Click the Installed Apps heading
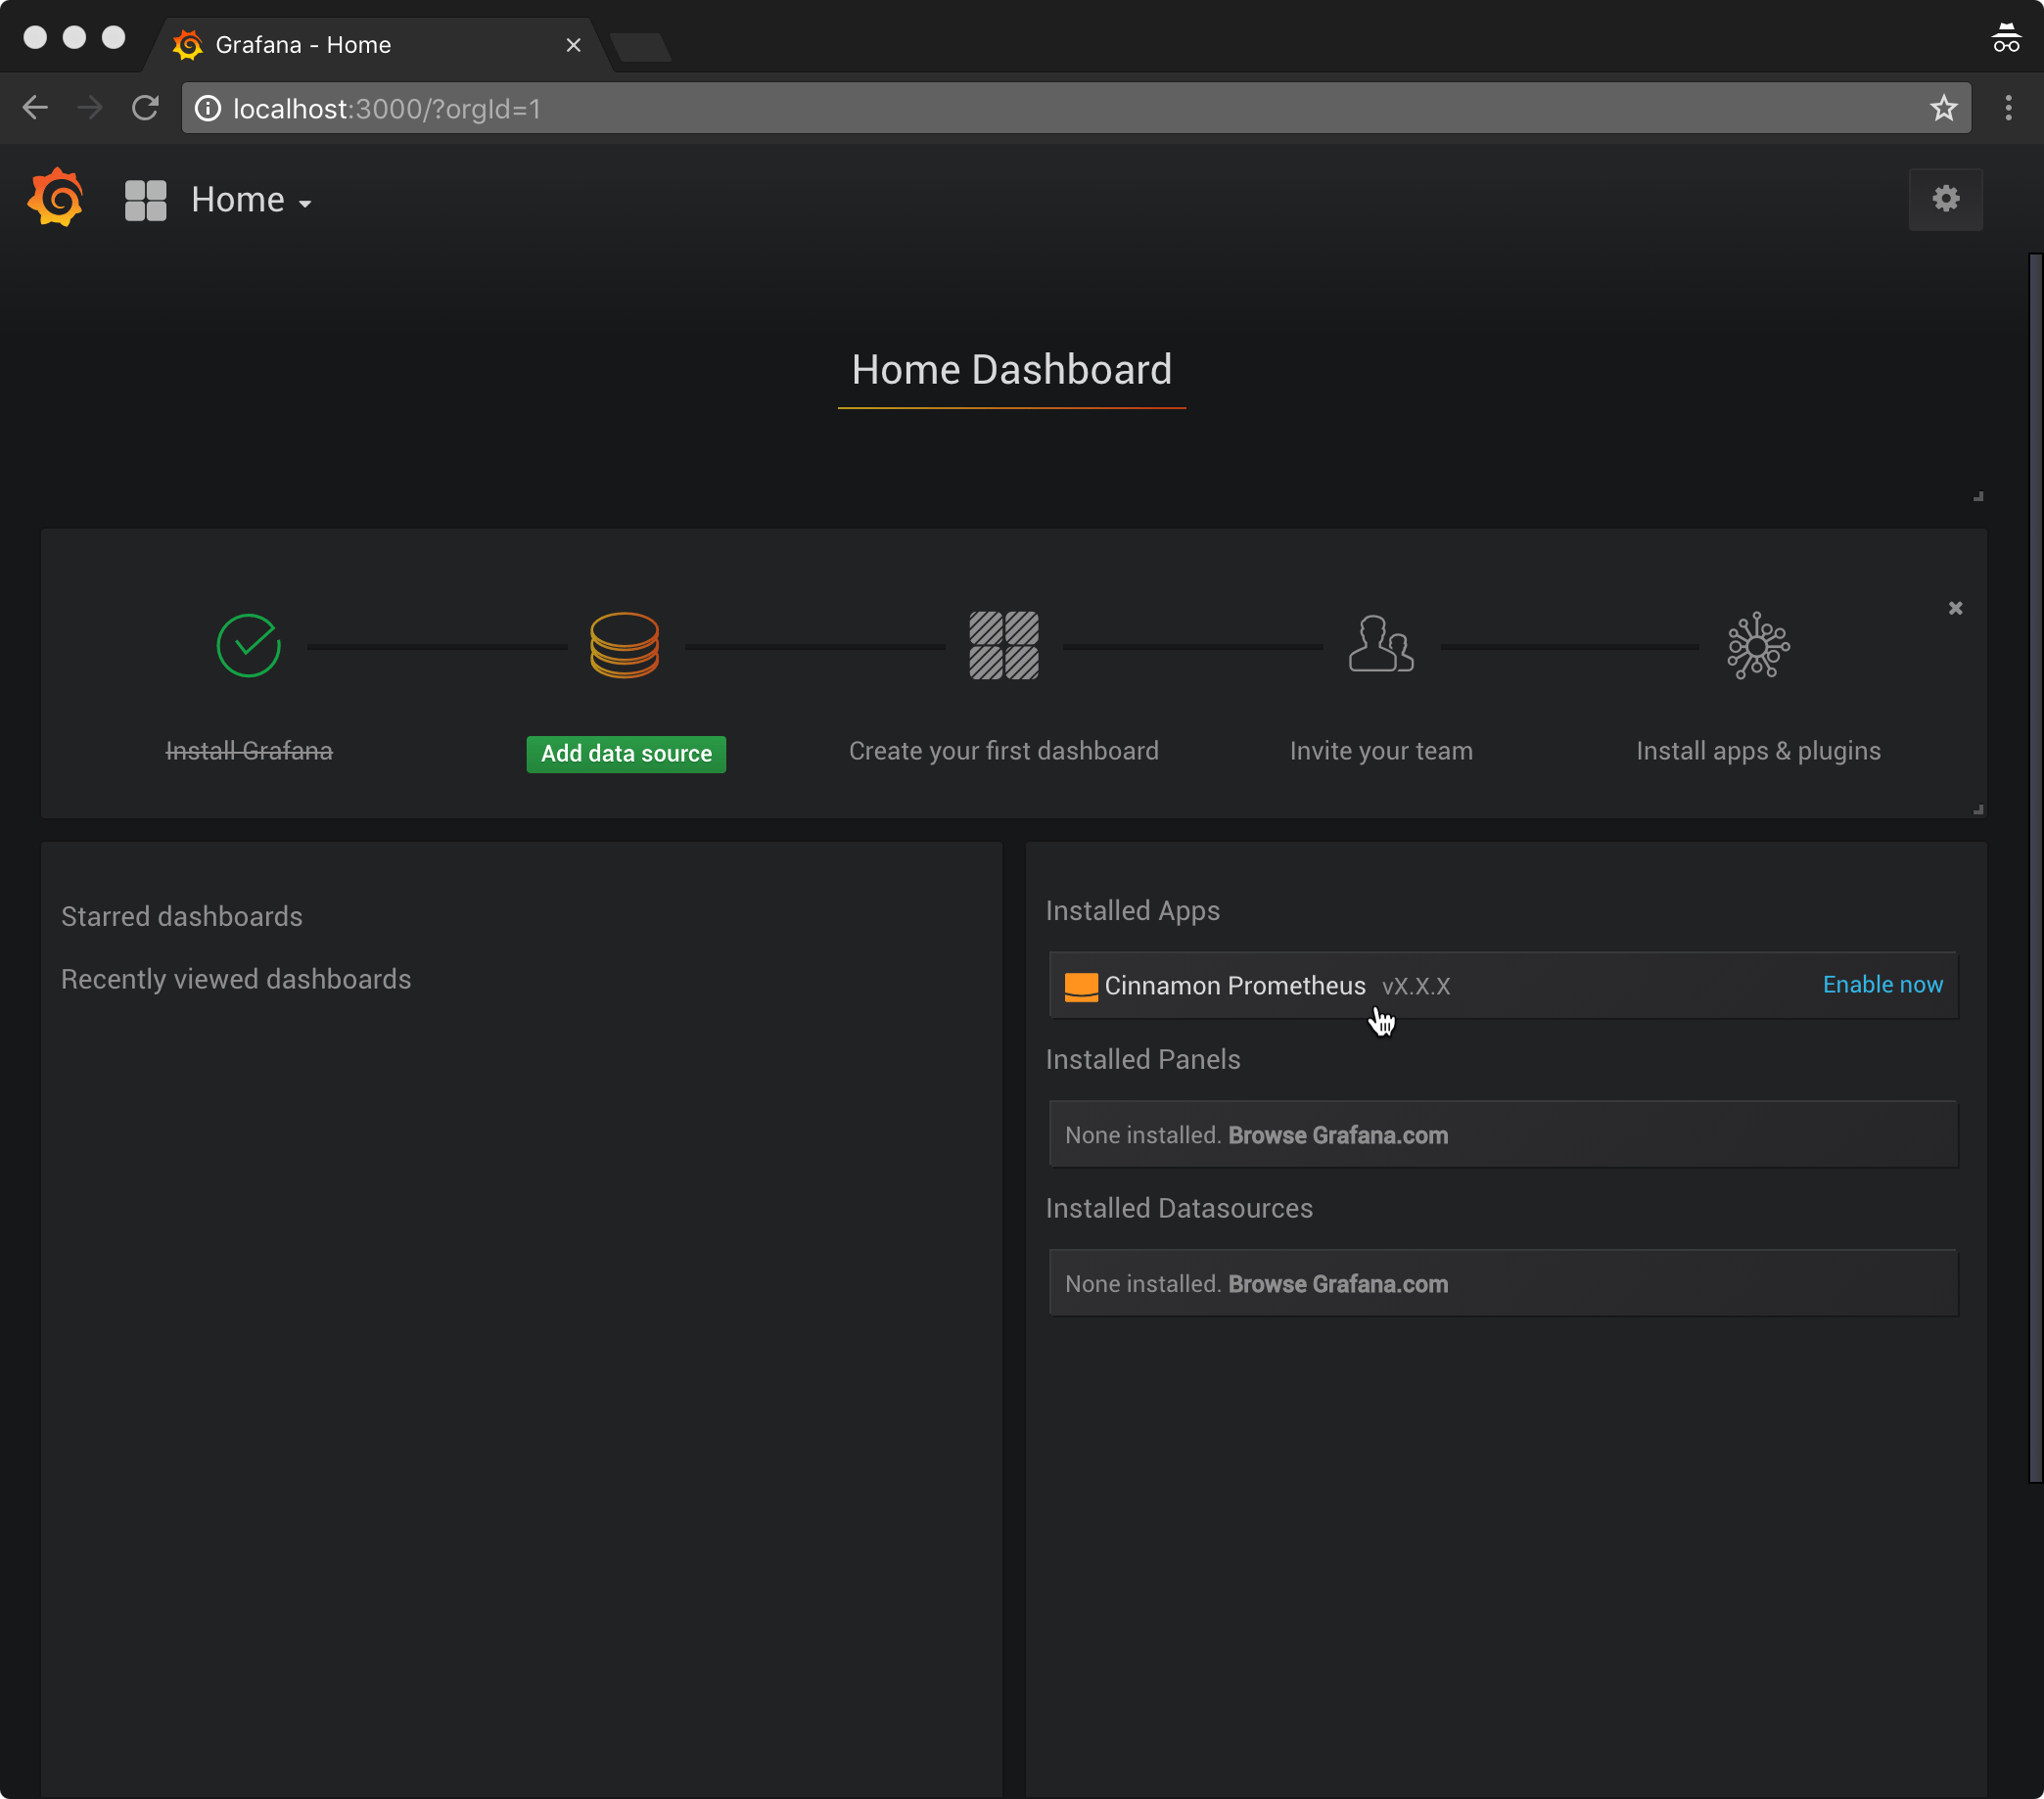Viewport: 2044px width, 1799px height. click(1132, 910)
